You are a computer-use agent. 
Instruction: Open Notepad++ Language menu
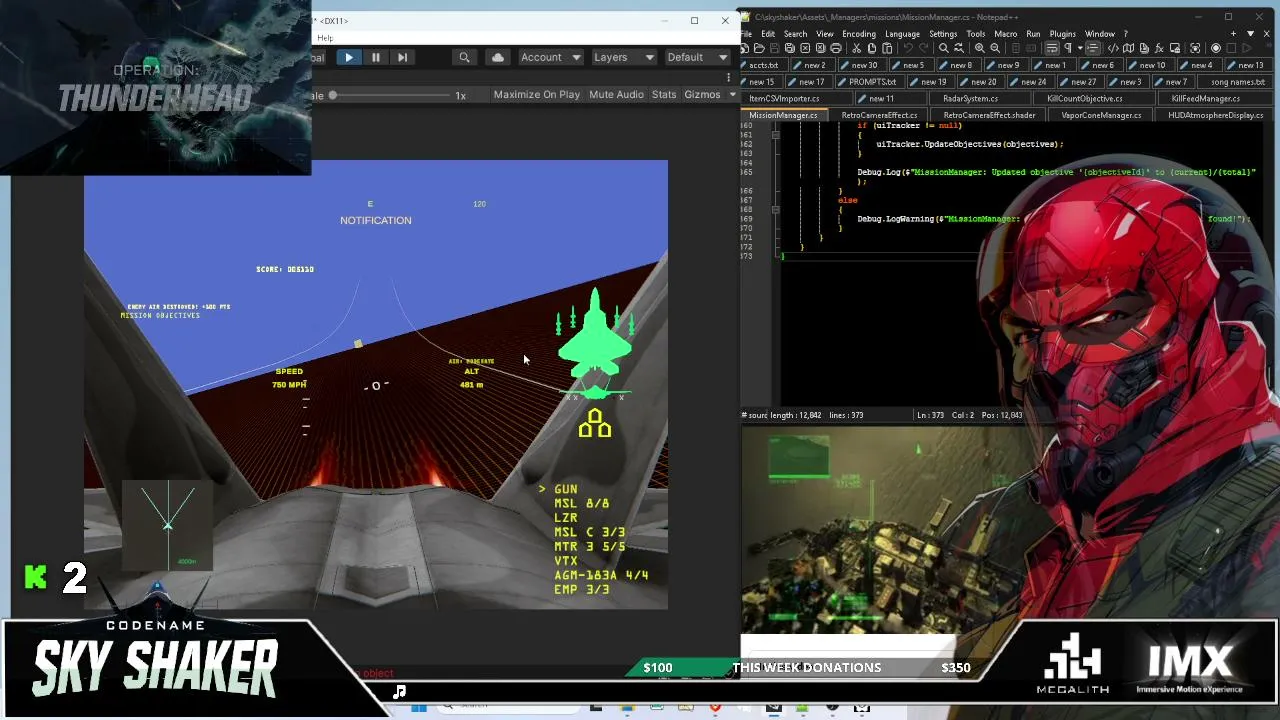point(902,34)
